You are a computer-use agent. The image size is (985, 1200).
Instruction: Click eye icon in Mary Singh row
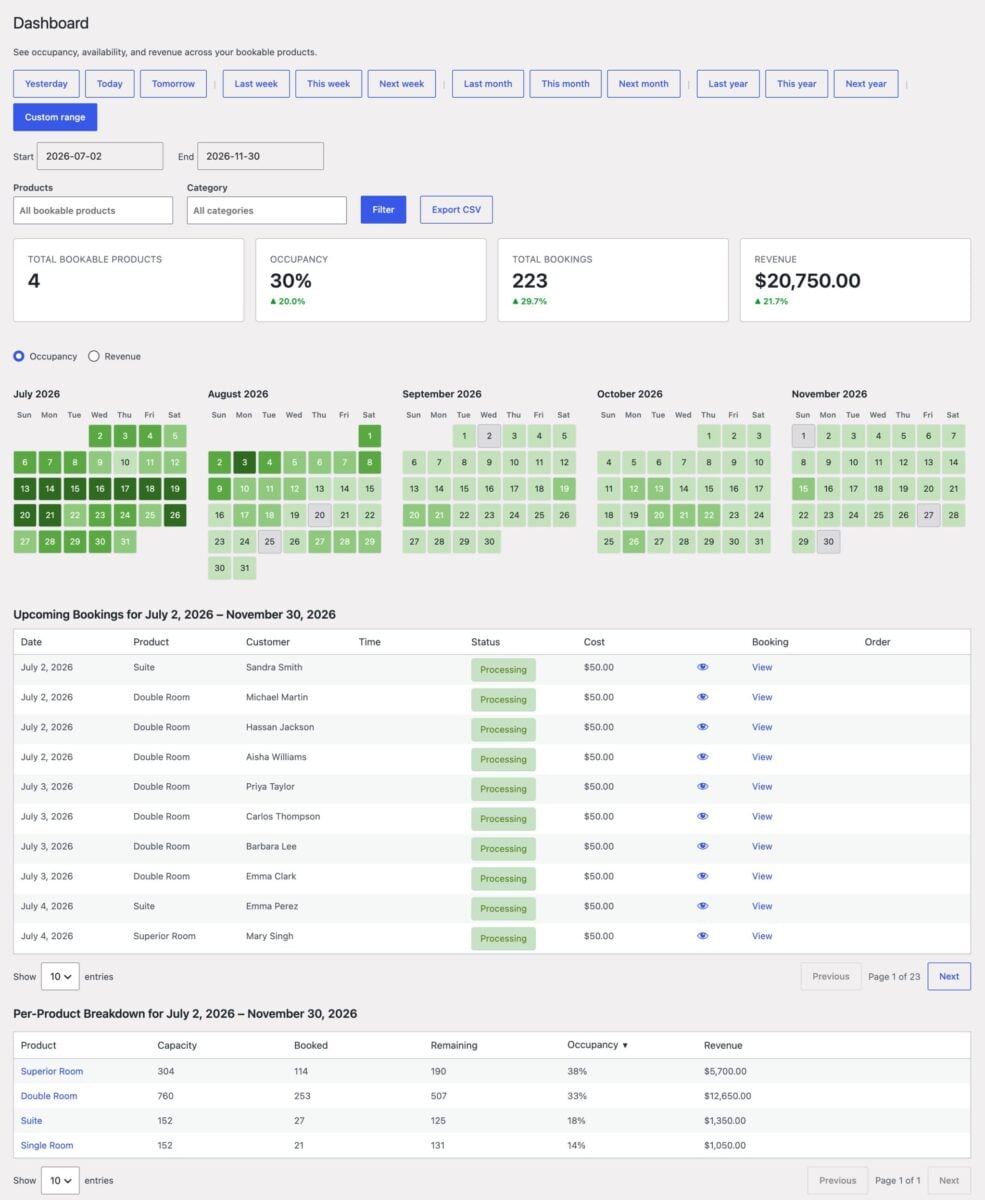(702, 936)
